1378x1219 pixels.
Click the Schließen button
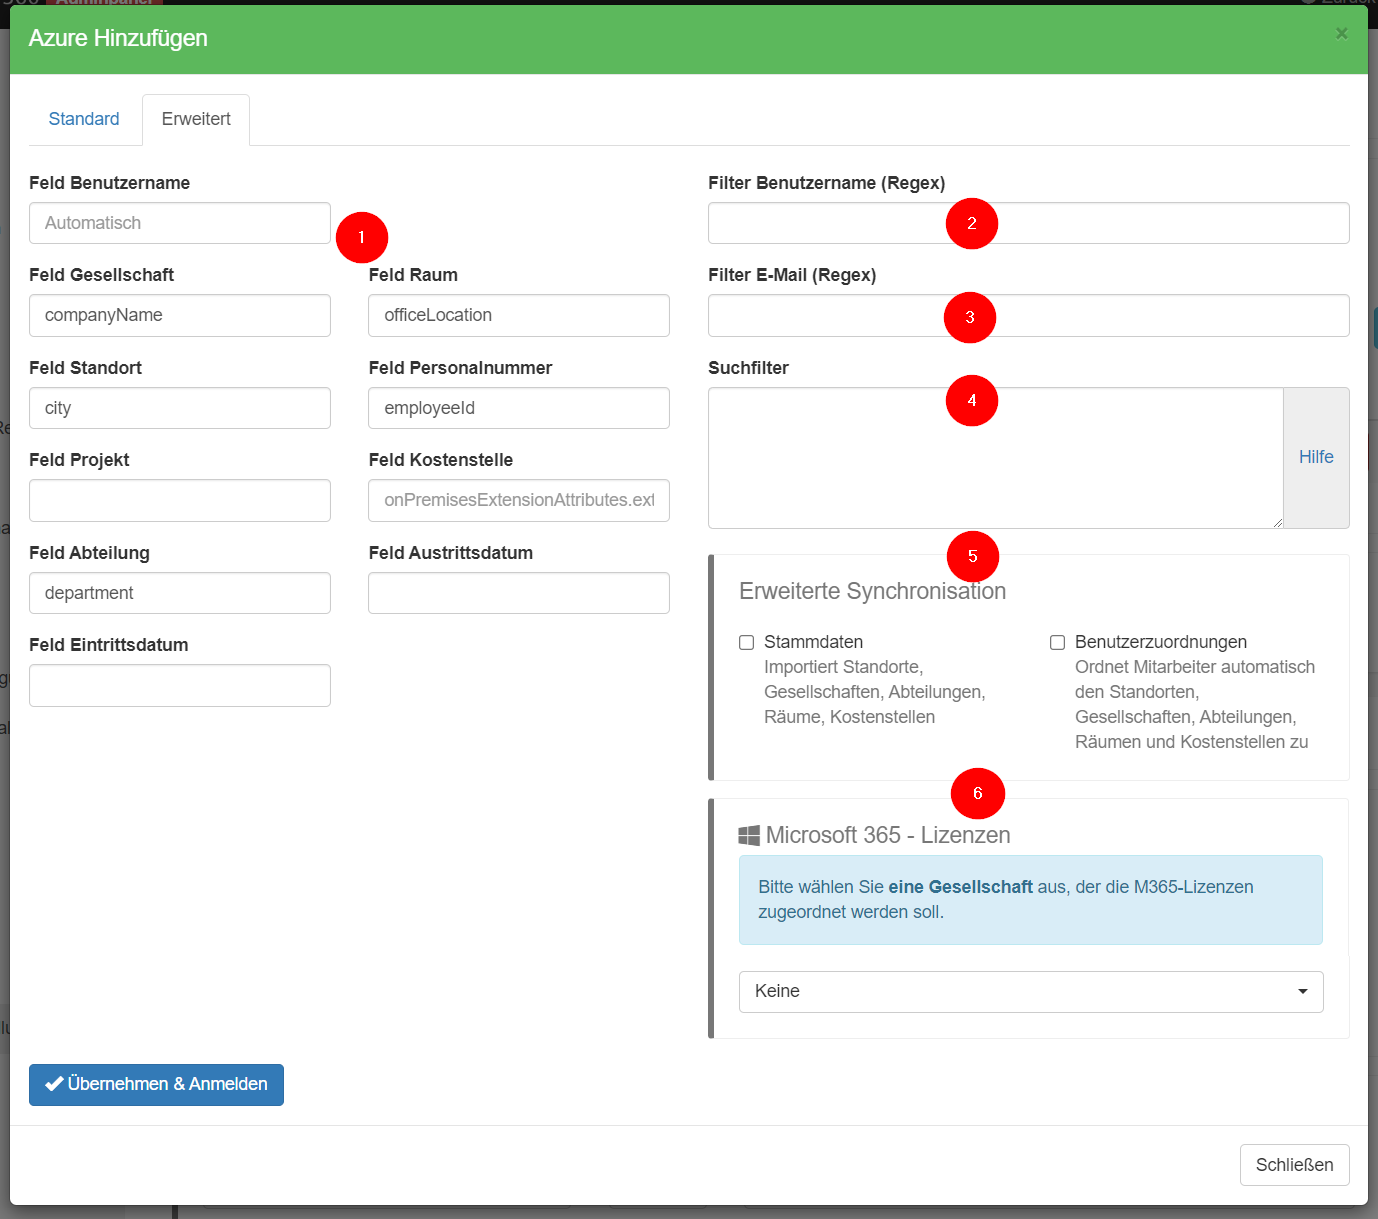pos(1294,1165)
